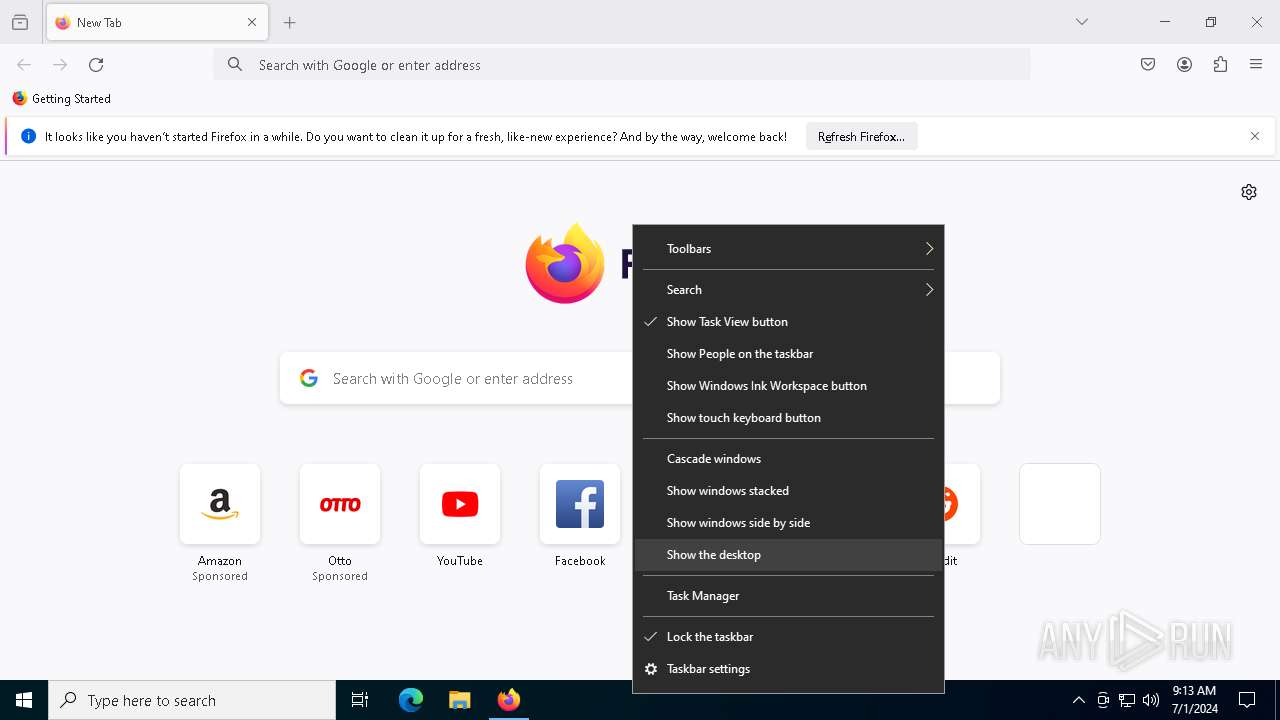Focus the top address bar field
The width and height of the screenshot is (1280, 720).
coord(622,65)
